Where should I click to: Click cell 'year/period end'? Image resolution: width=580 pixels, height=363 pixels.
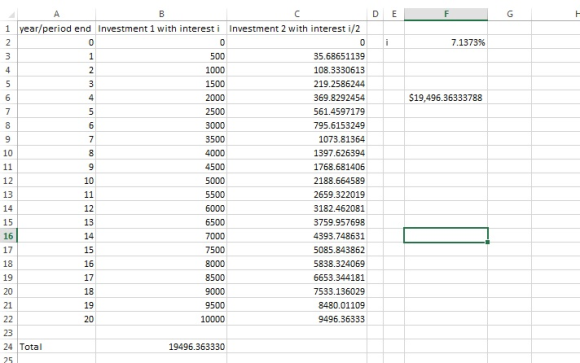56,28
